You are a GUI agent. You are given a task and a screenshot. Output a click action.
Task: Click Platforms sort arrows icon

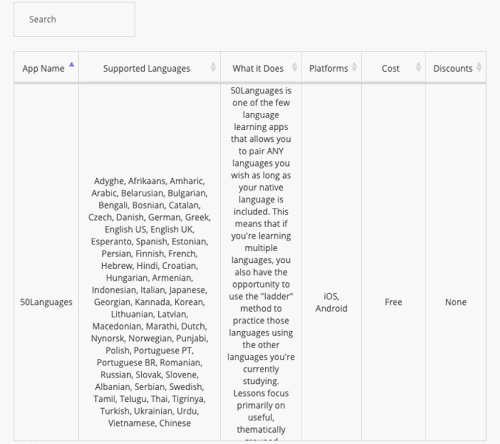354,67
